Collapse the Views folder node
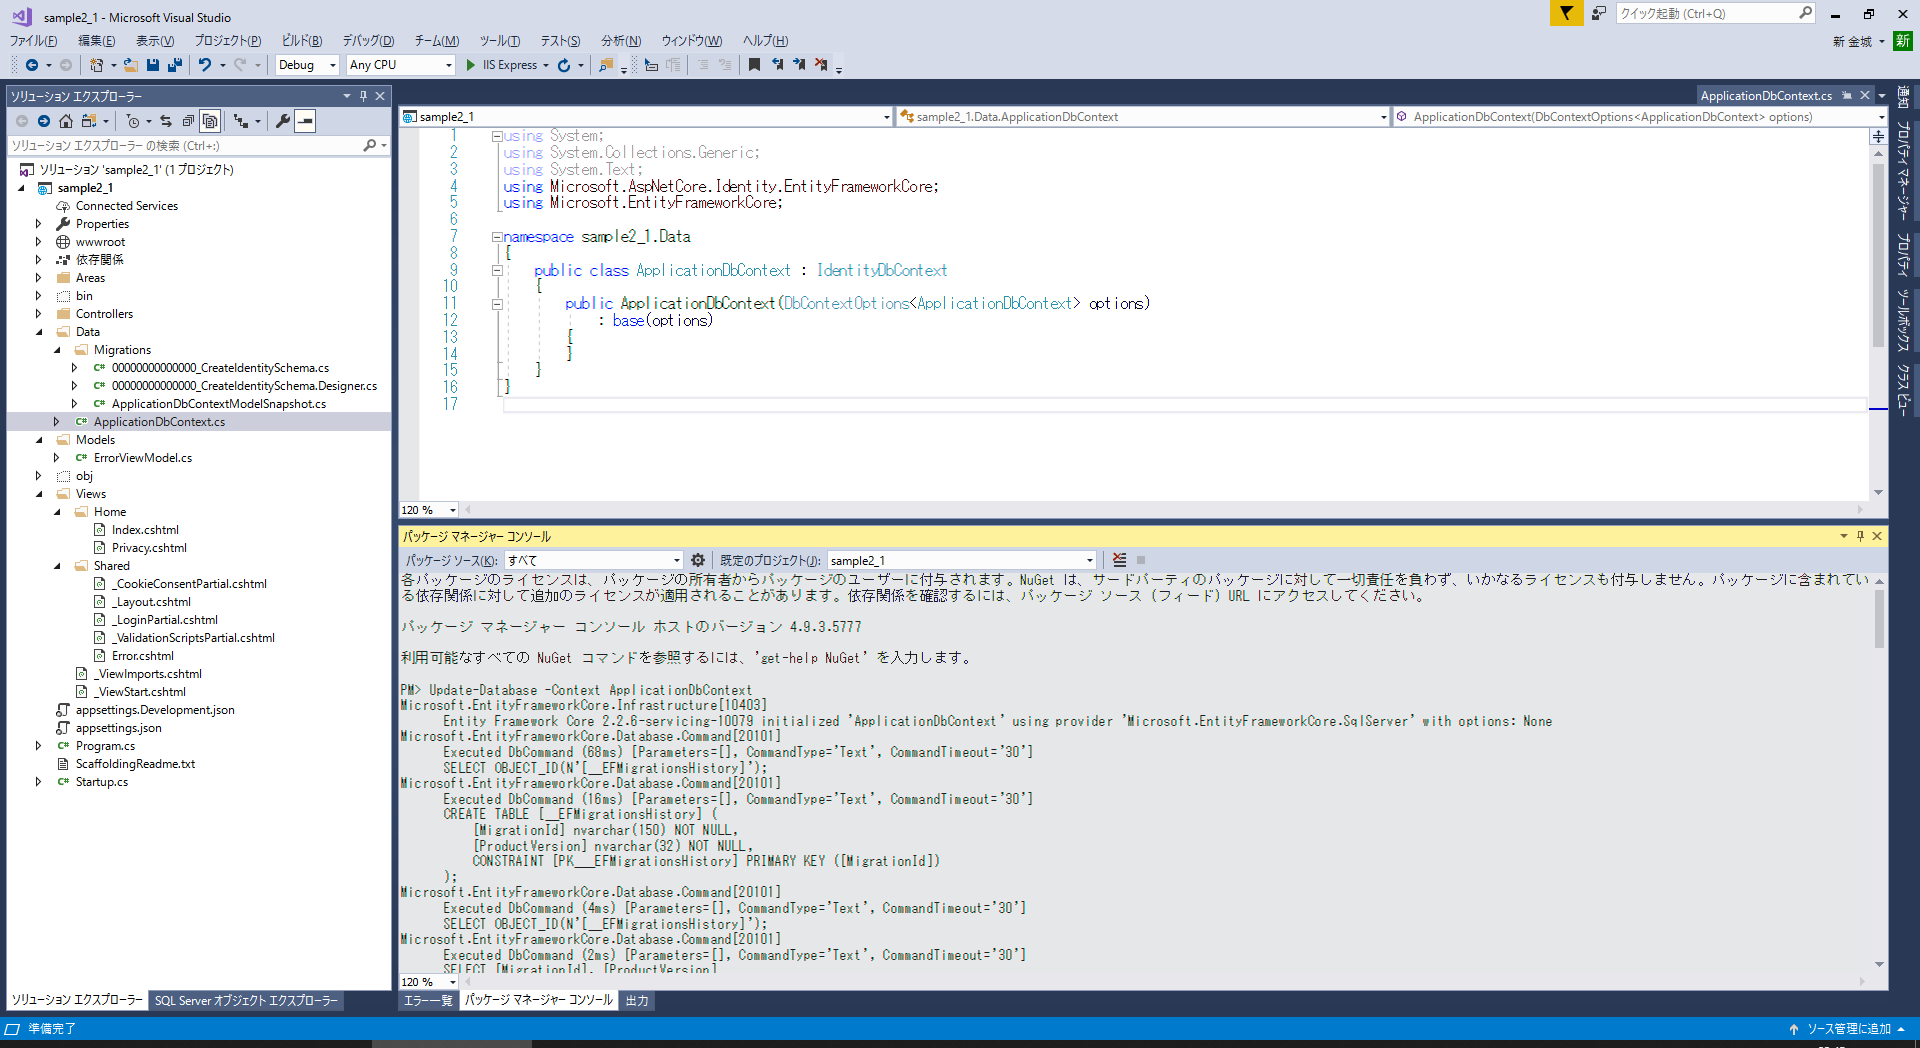 point(39,494)
